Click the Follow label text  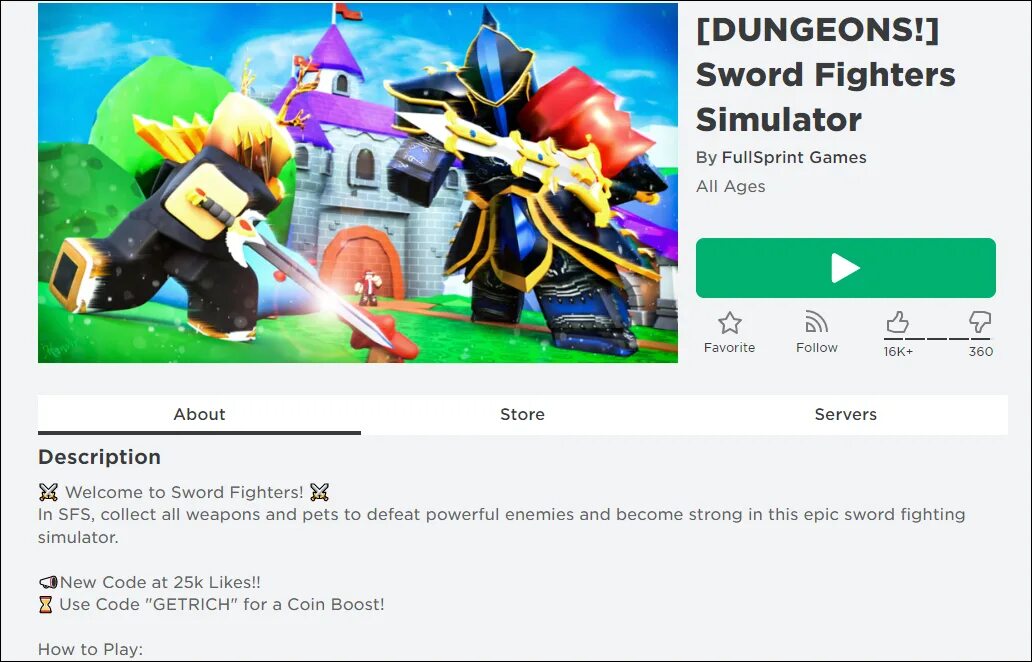tap(817, 347)
